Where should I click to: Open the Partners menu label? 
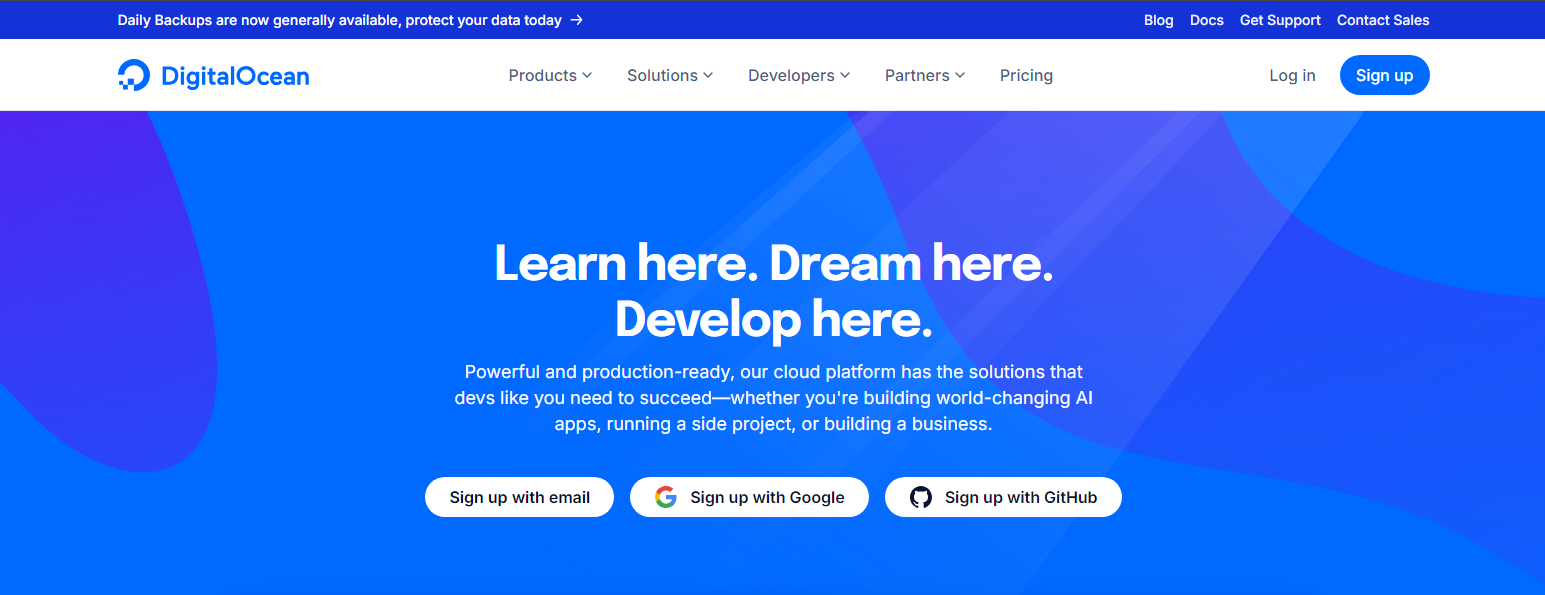(x=917, y=75)
